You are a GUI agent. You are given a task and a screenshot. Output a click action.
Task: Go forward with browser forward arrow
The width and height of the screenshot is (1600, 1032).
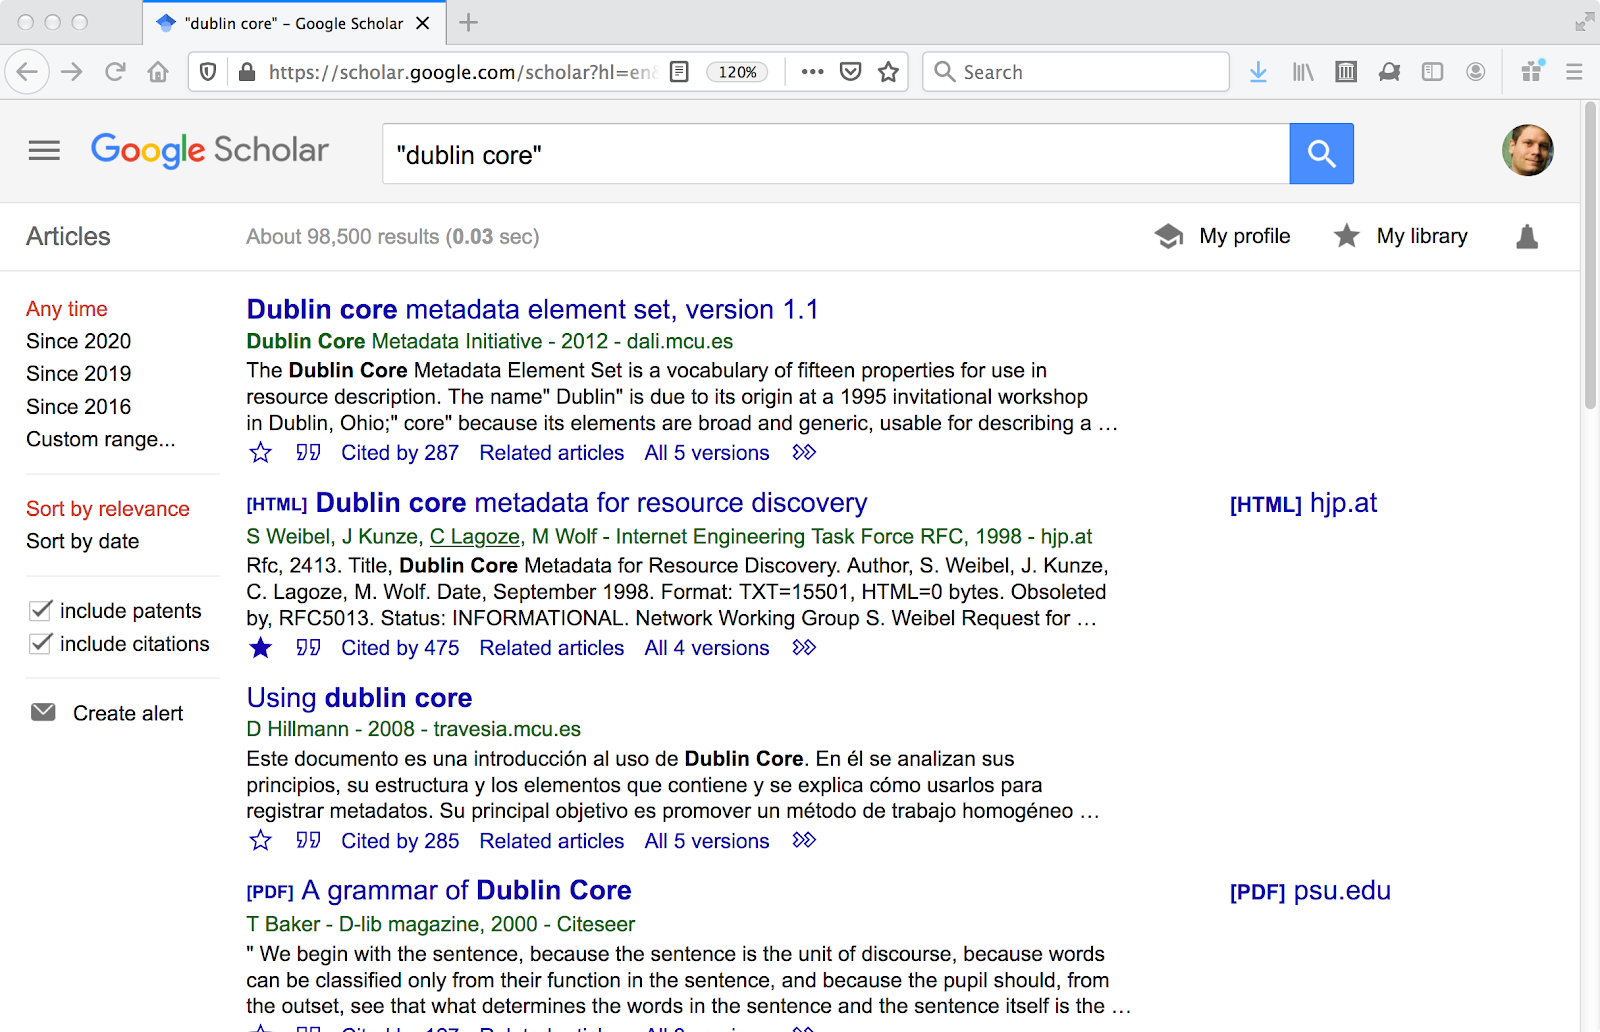point(72,72)
